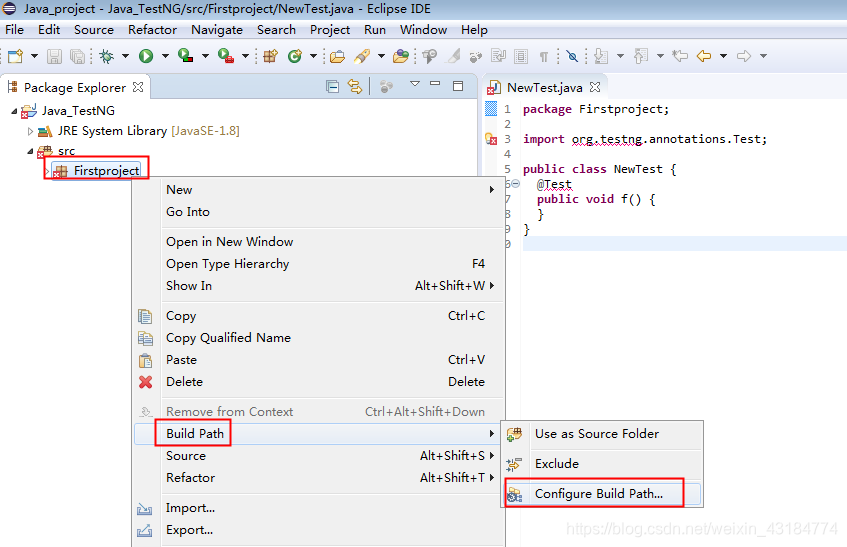
Task: Close the Package Explorer tab
Action: tap(138, 87)
